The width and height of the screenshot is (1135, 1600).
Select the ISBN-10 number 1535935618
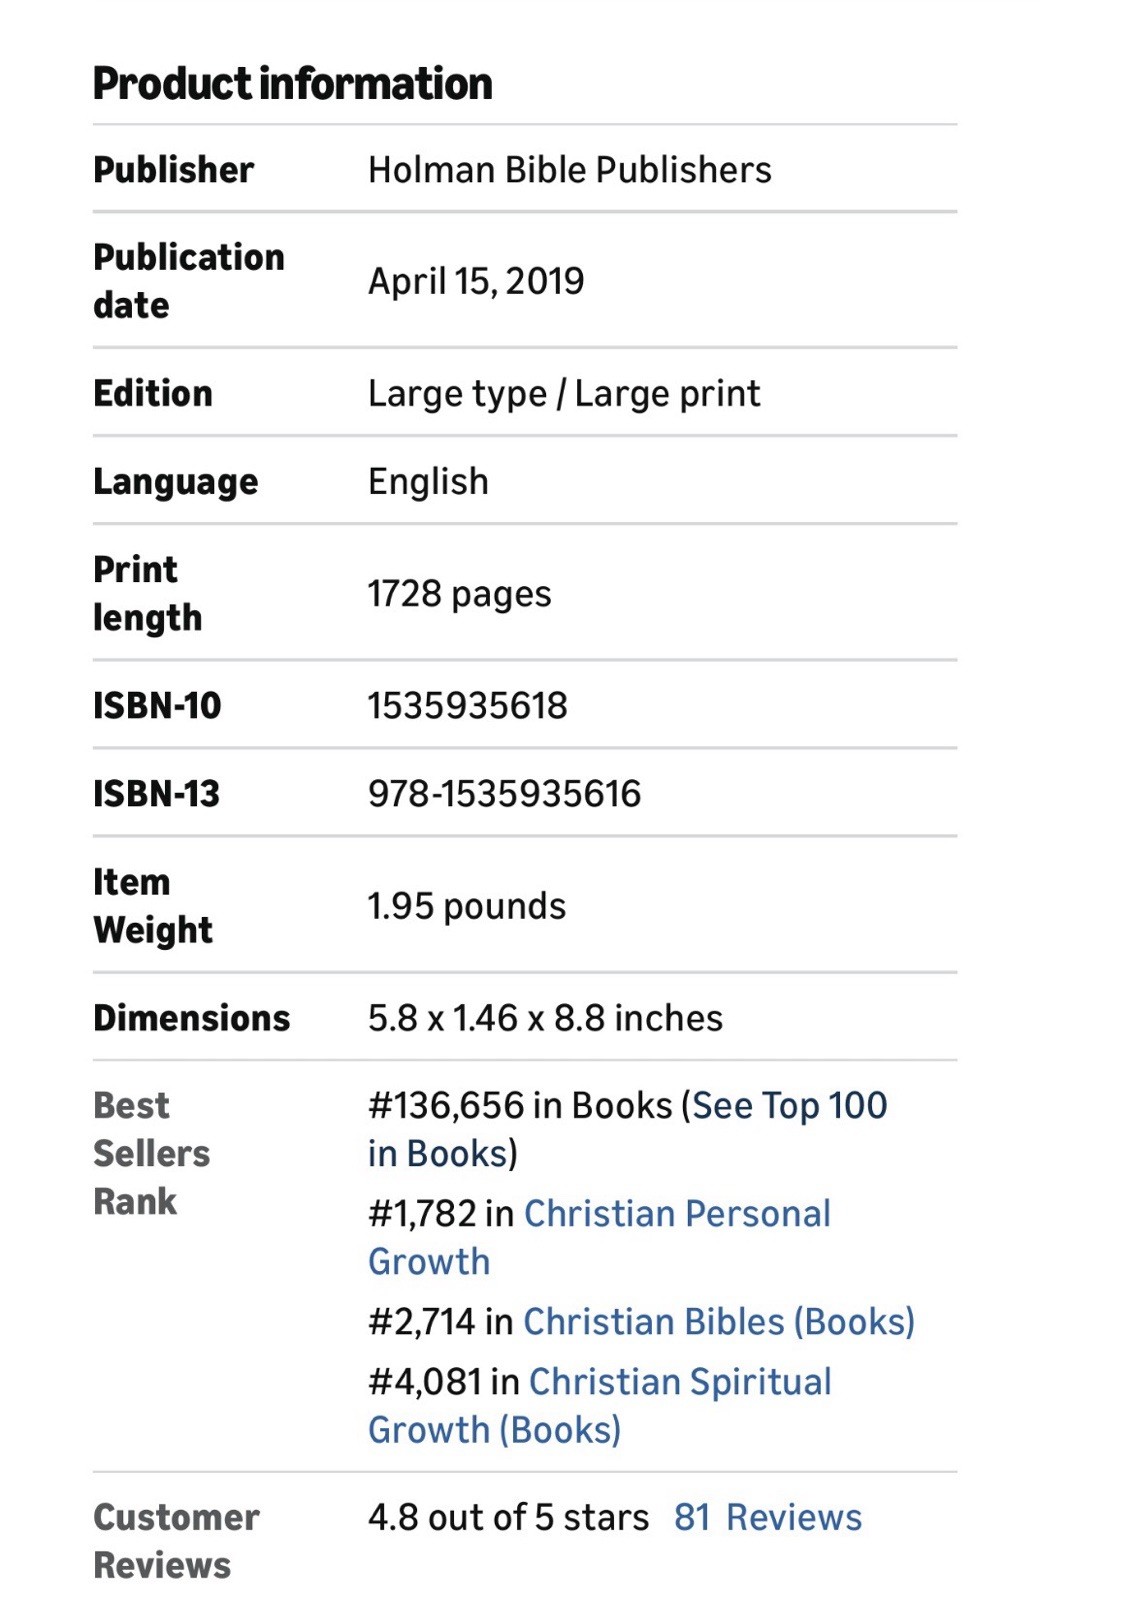467,706
